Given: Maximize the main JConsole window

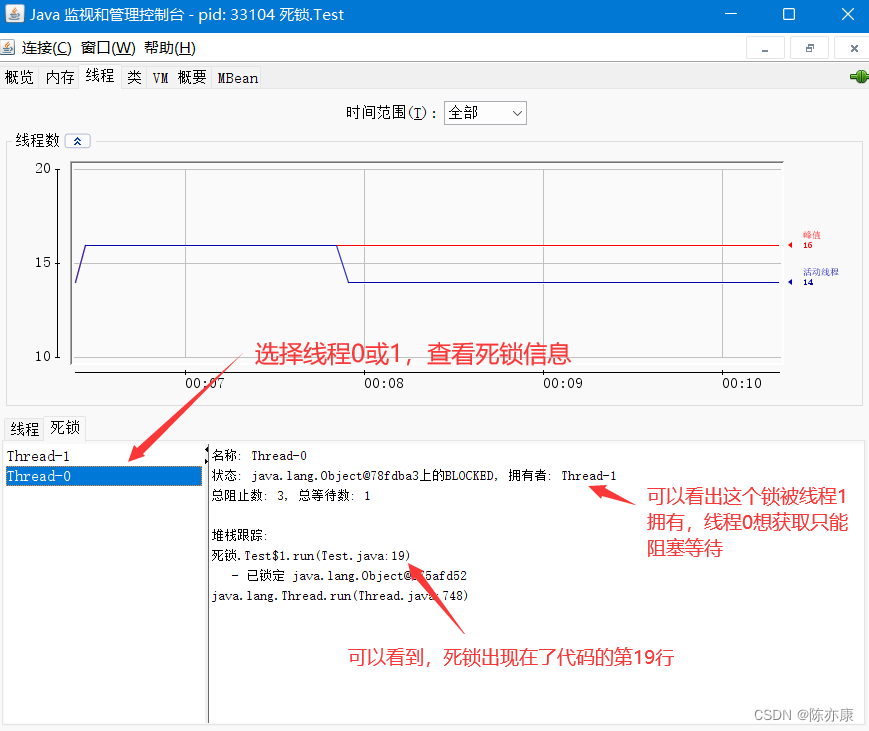Looking at the screenshot, I should point(789,14).
